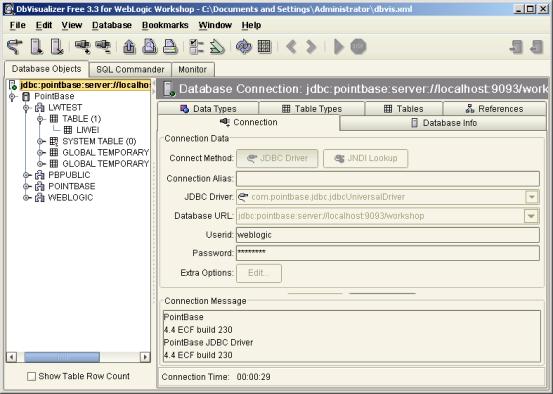Click the 'PointBase JDBC Driver' message line
This screenshot has width=553, height=394.
(208, 343)
